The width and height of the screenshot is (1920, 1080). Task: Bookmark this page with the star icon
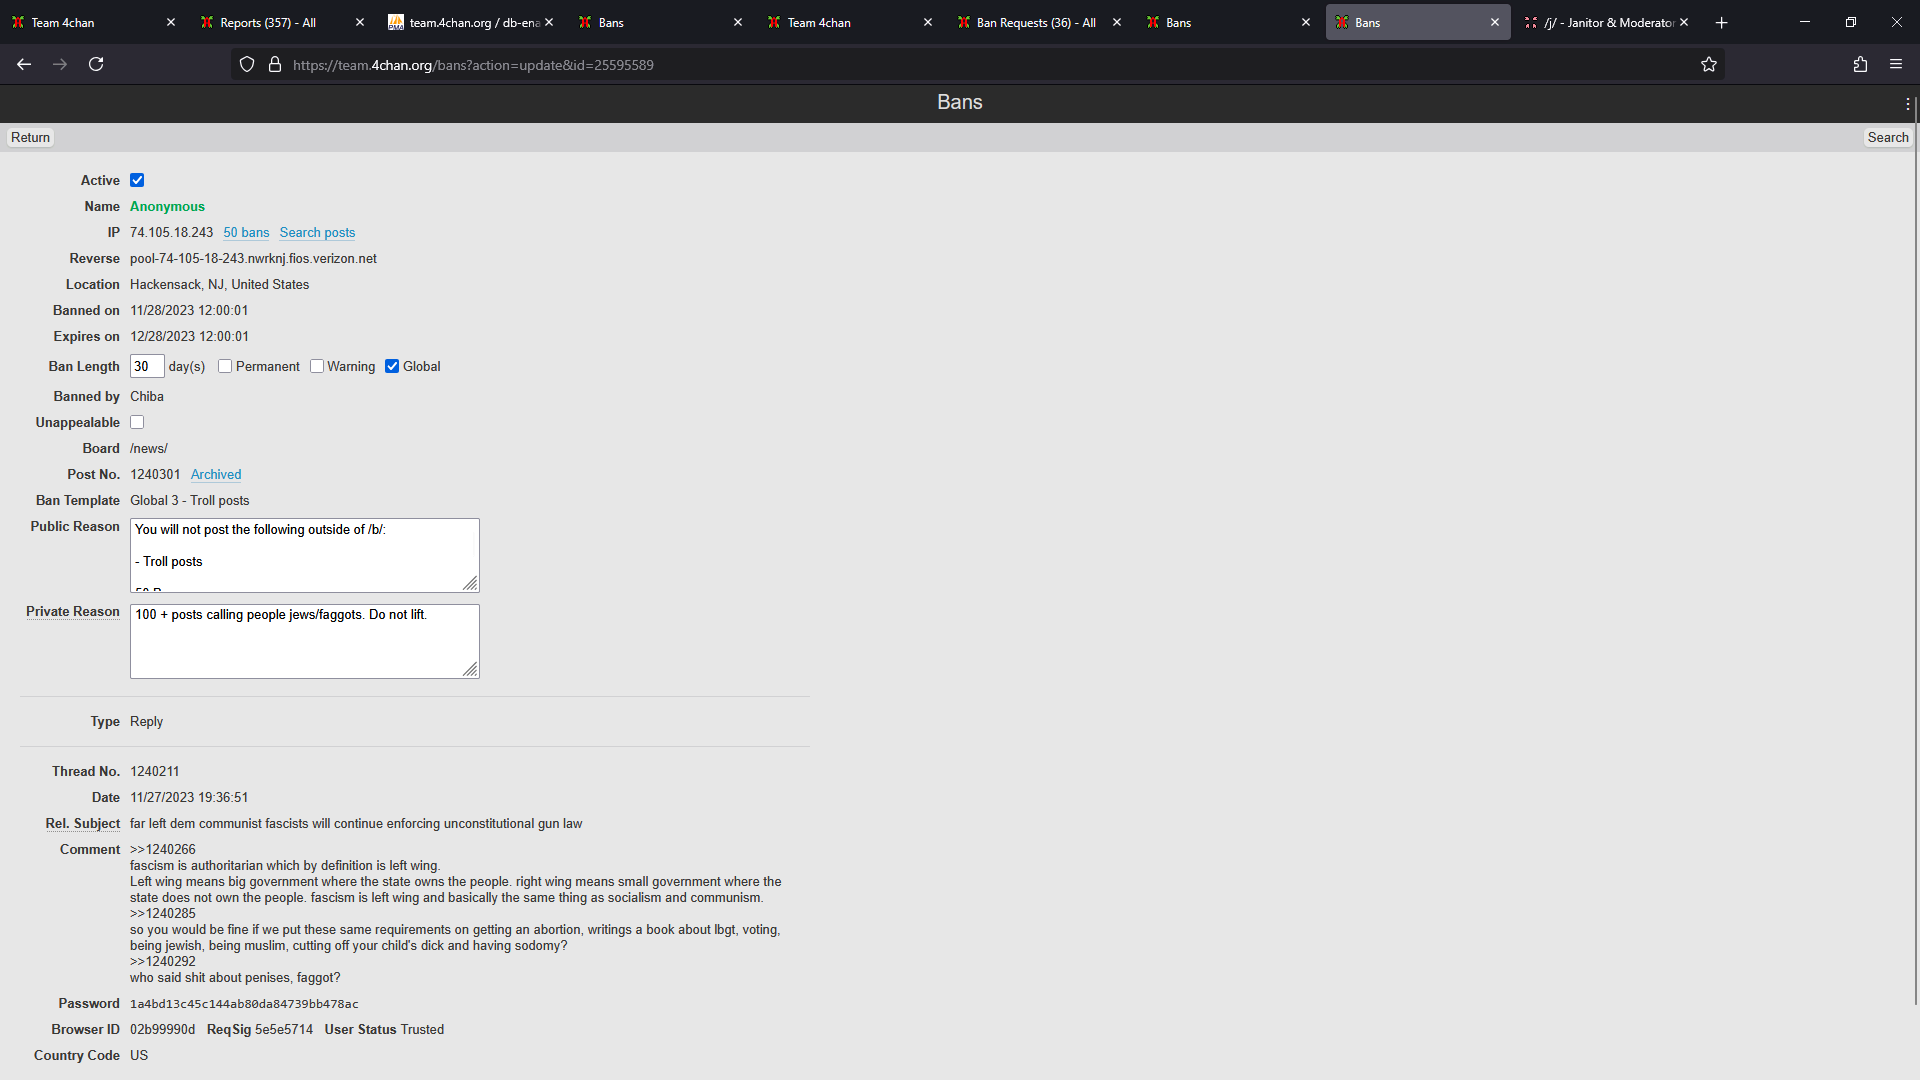(x=1709, y=65)
